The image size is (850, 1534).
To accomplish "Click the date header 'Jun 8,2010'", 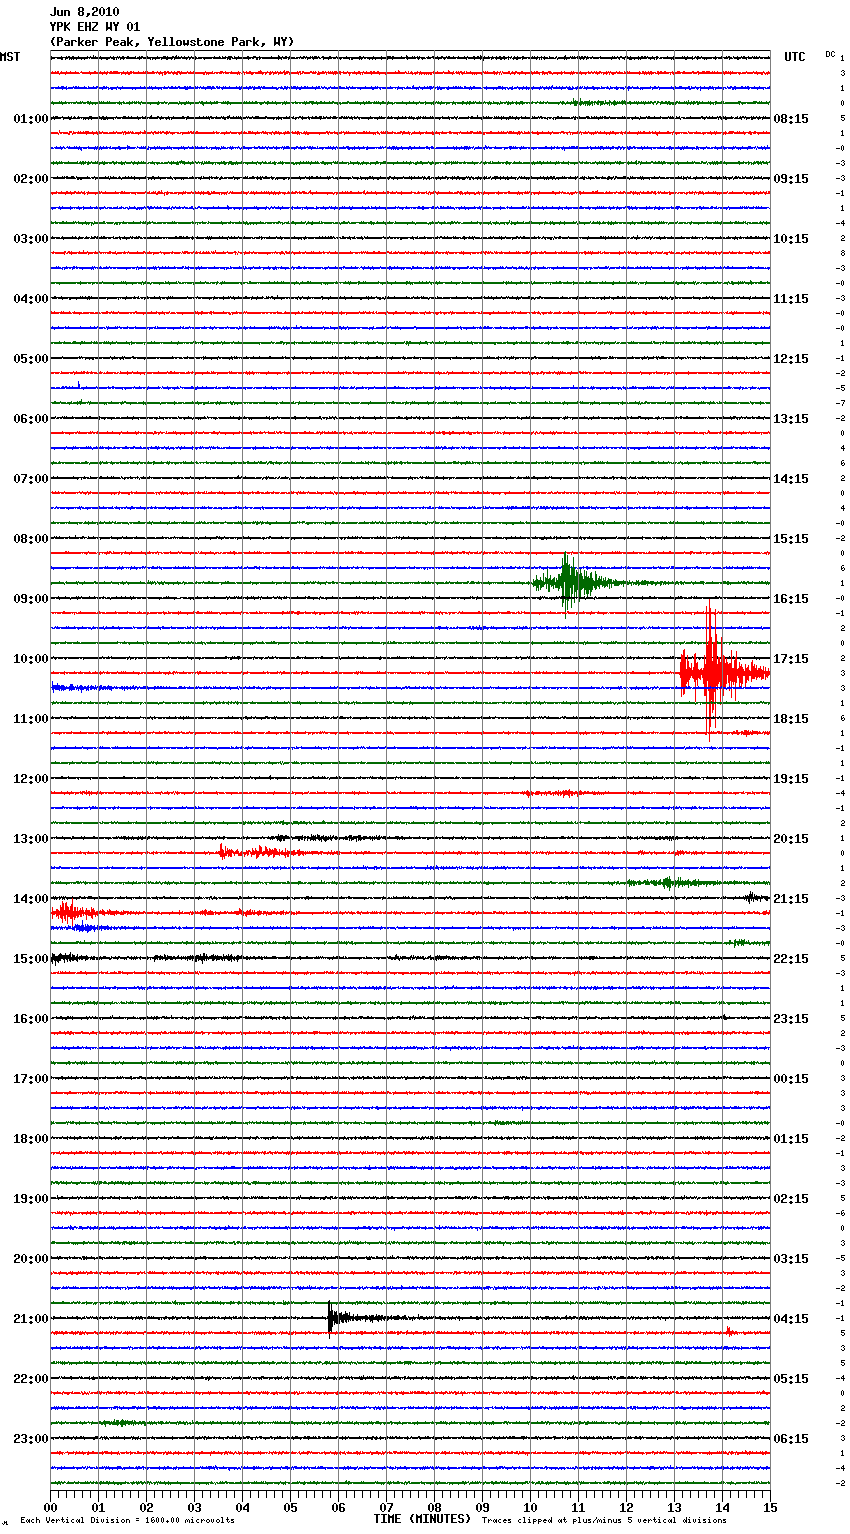I will click(84, 12).
